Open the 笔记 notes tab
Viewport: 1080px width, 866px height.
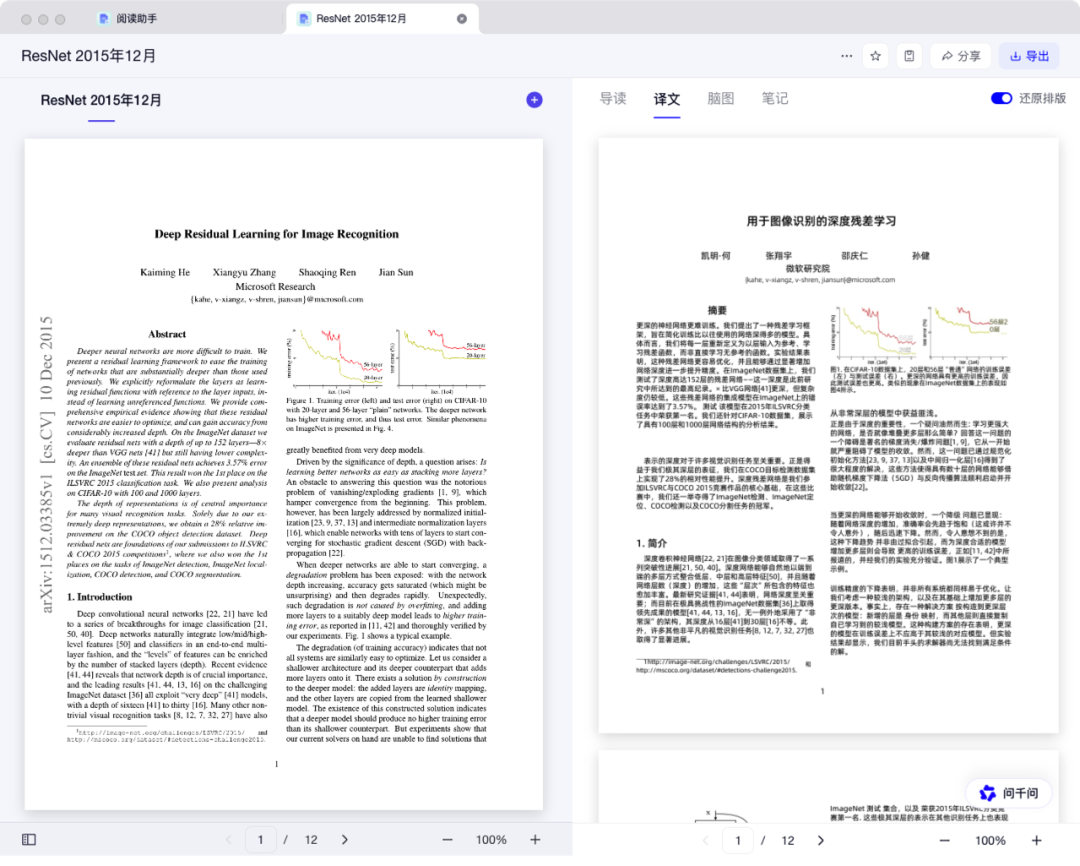coord(775,99)
